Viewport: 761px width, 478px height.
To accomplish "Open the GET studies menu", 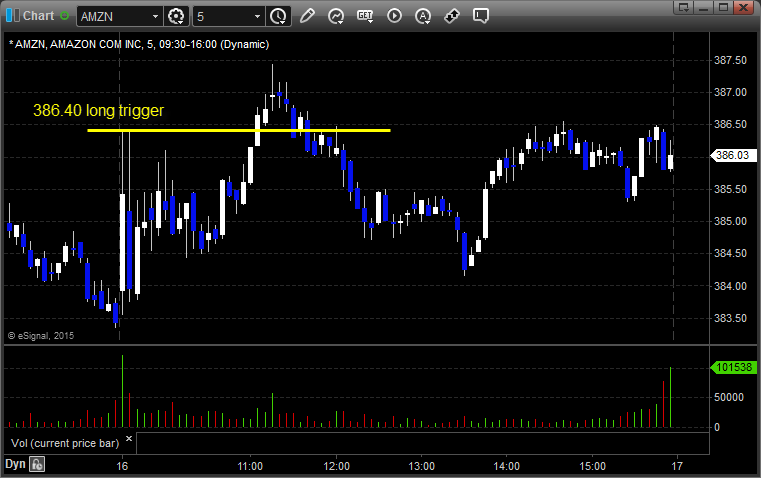I will click(365, 16).
